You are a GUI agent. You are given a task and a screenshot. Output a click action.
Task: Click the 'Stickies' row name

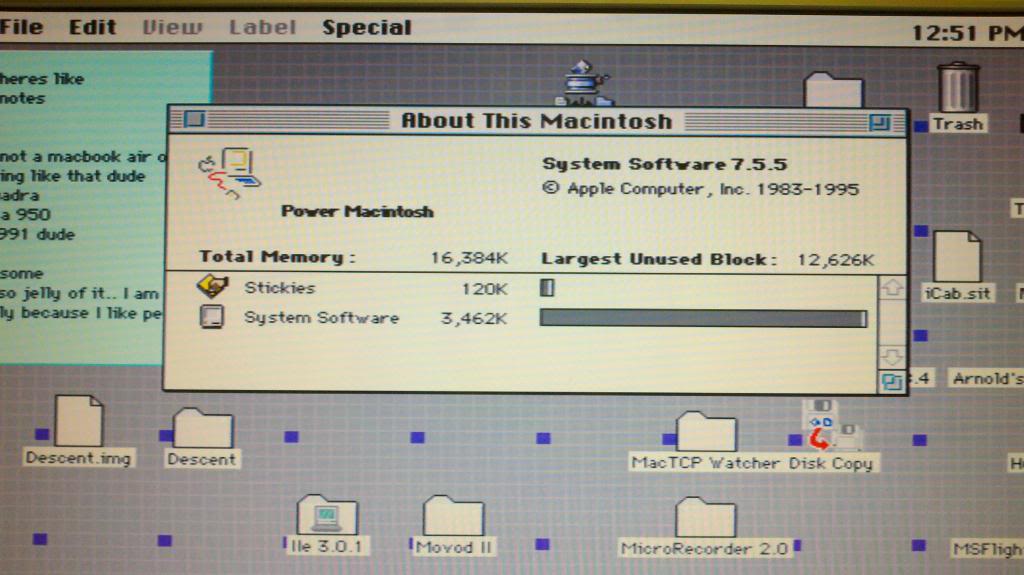tap(280, 288)
